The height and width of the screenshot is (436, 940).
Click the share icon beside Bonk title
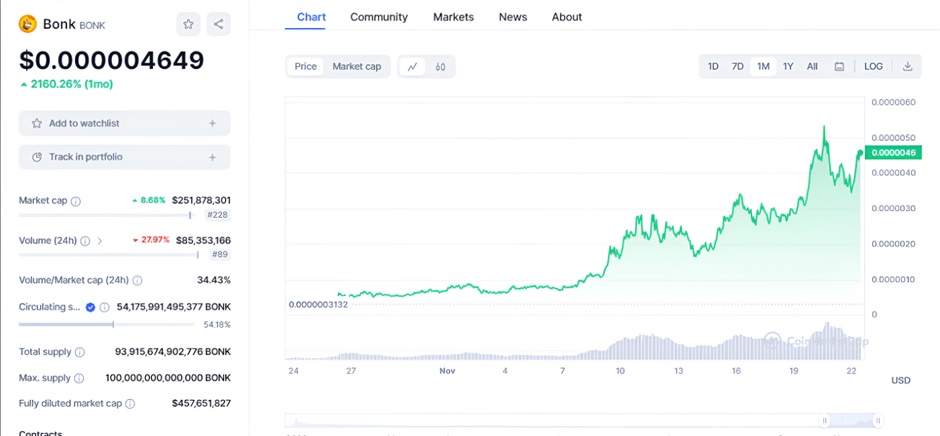(x=219, y=24)
